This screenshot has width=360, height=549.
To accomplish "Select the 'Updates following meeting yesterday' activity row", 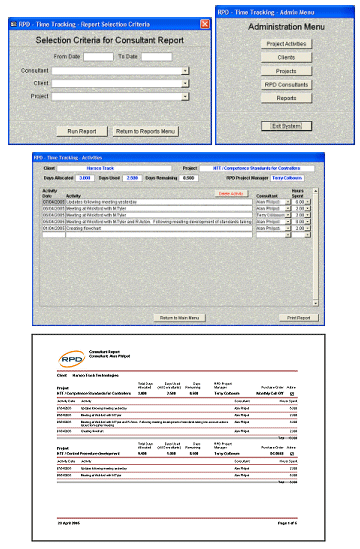I will [159, 202].
